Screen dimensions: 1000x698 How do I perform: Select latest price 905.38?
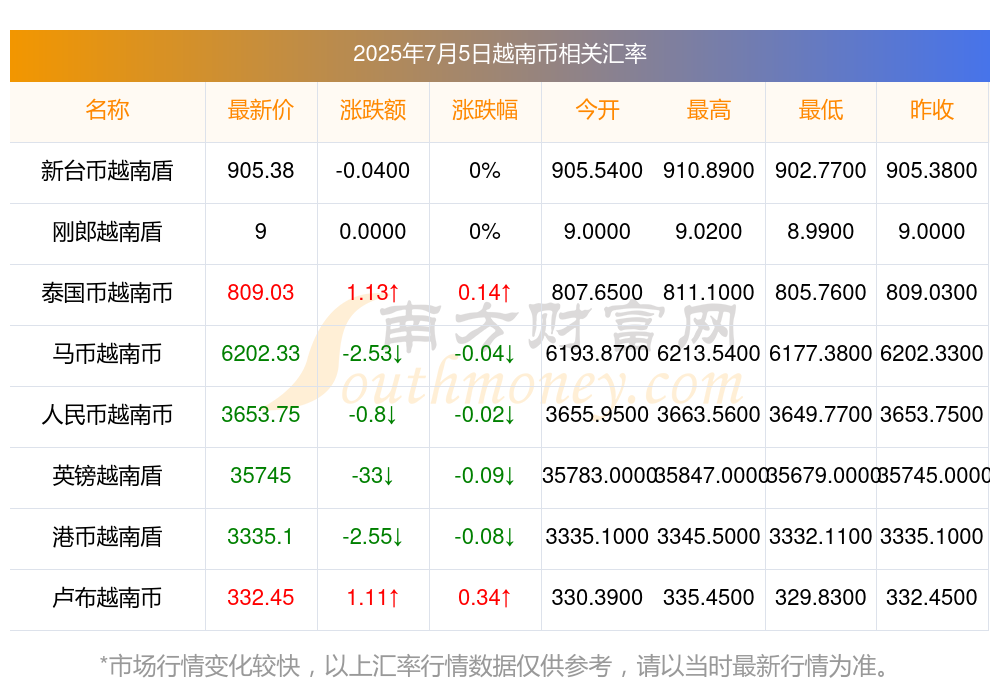[260, 170]
